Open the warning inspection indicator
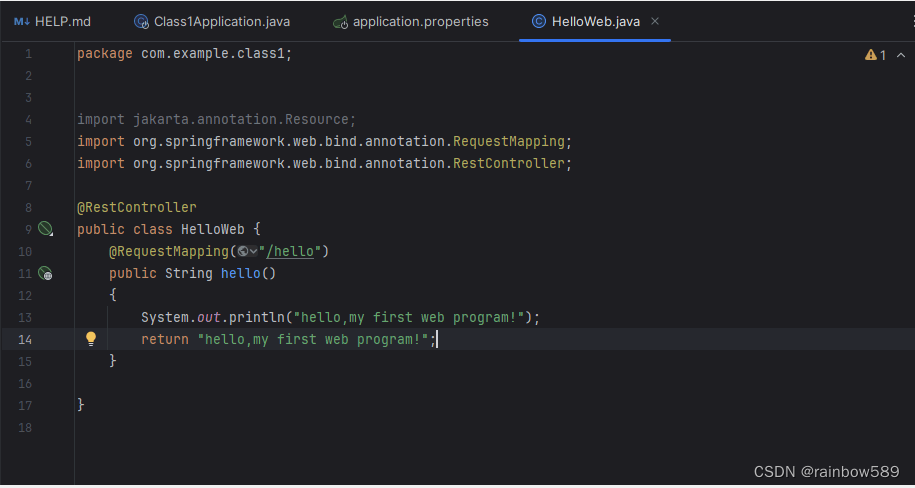Screen dimensions: 915x488 pos(875,55)
